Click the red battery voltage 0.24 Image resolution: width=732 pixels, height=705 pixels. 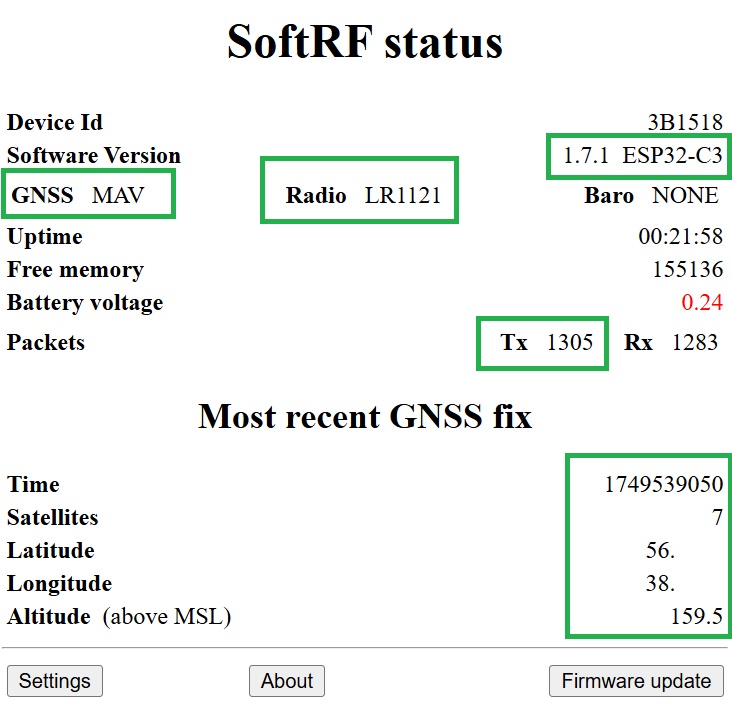coord(702,302)
